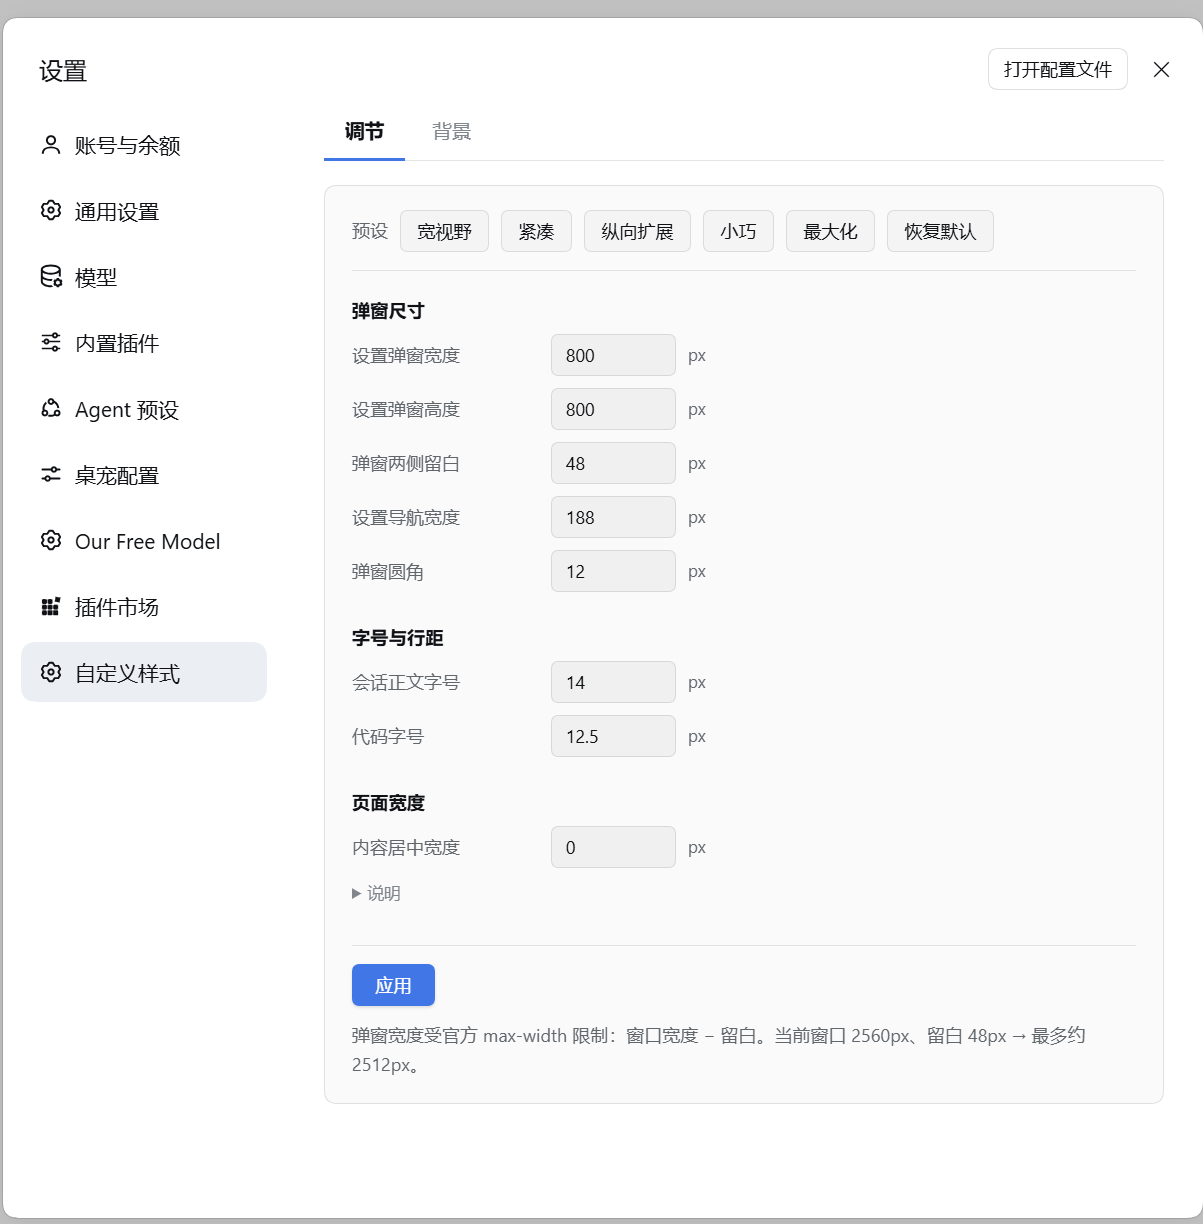Image resolution: width=1203 pixels, height=1224 pixels.
Task: Click 恢复默认 to reset presets
Action: tap(940, 231)
